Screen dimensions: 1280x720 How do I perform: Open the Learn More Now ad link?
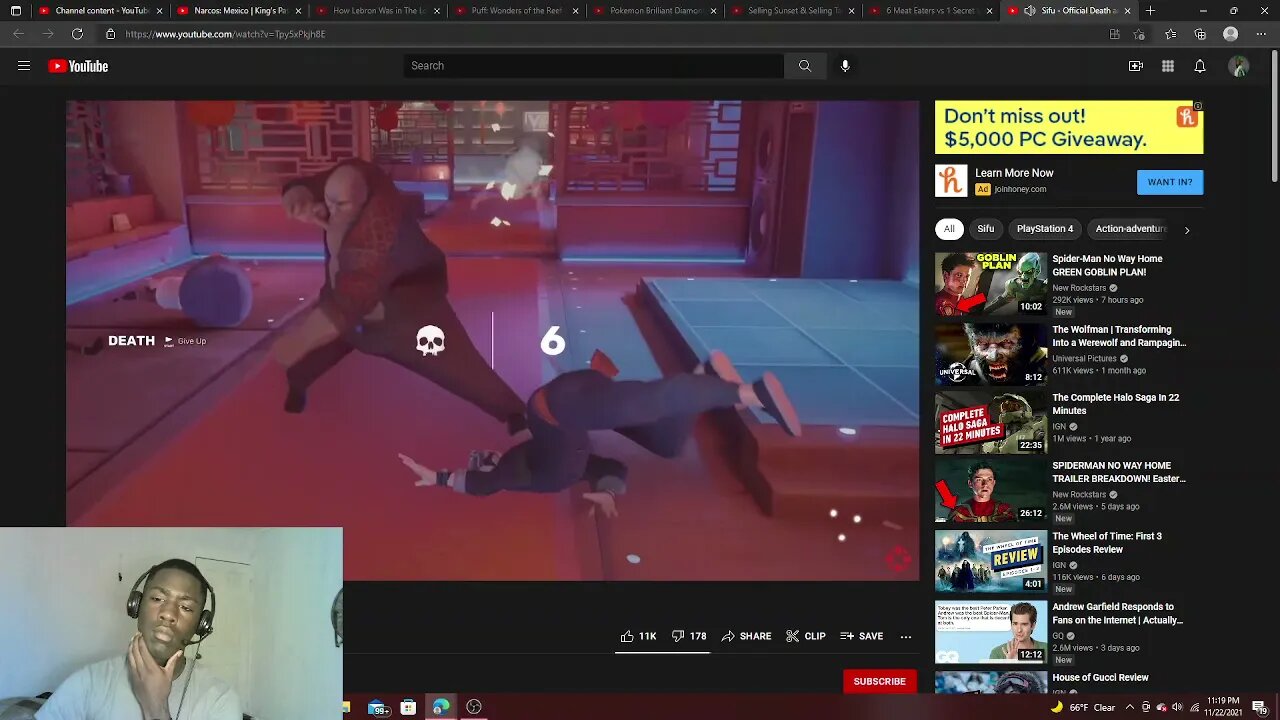(x=1014, y=173)
